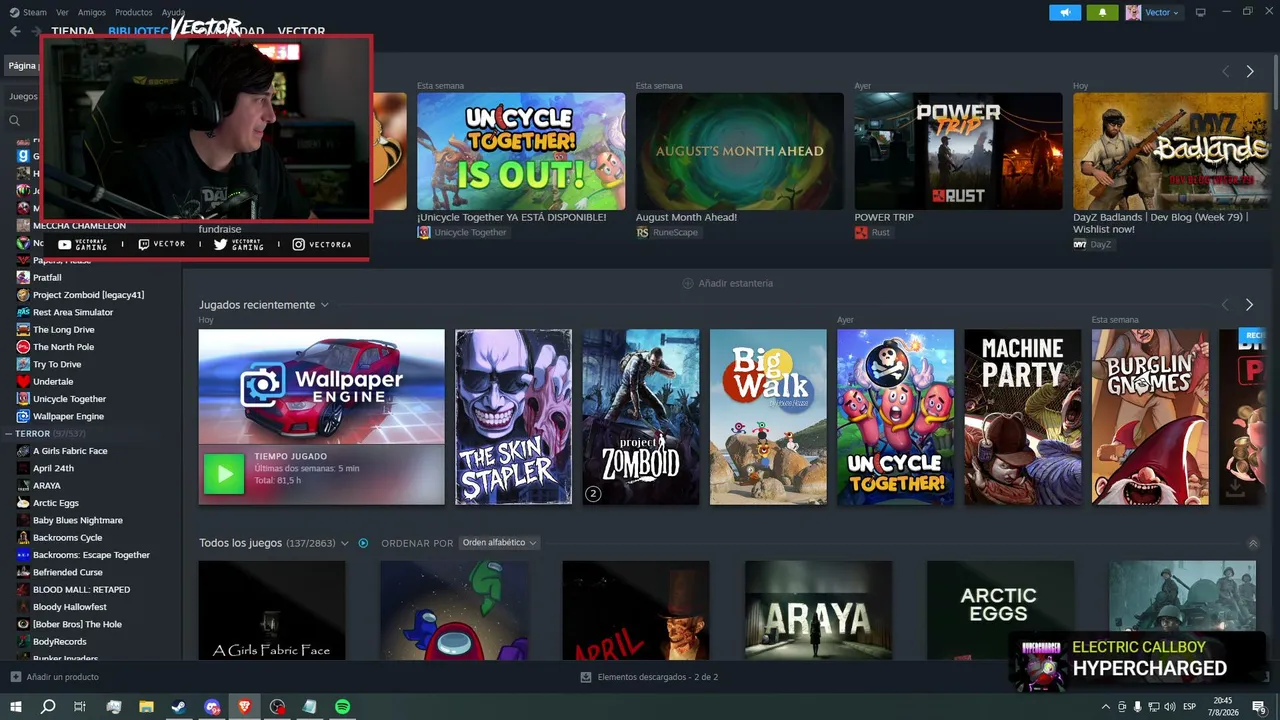This screenshot has width=1280, height=720.
Task: Click the Unicycle Together icon under the news
Action: coord(424,232)
